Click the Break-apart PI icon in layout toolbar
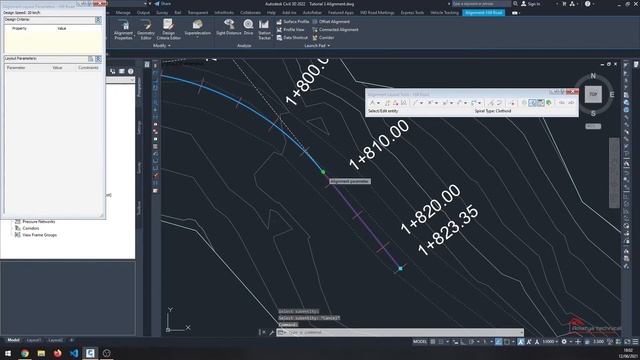This screenshot has width=640, height=360. pos(404,103)
